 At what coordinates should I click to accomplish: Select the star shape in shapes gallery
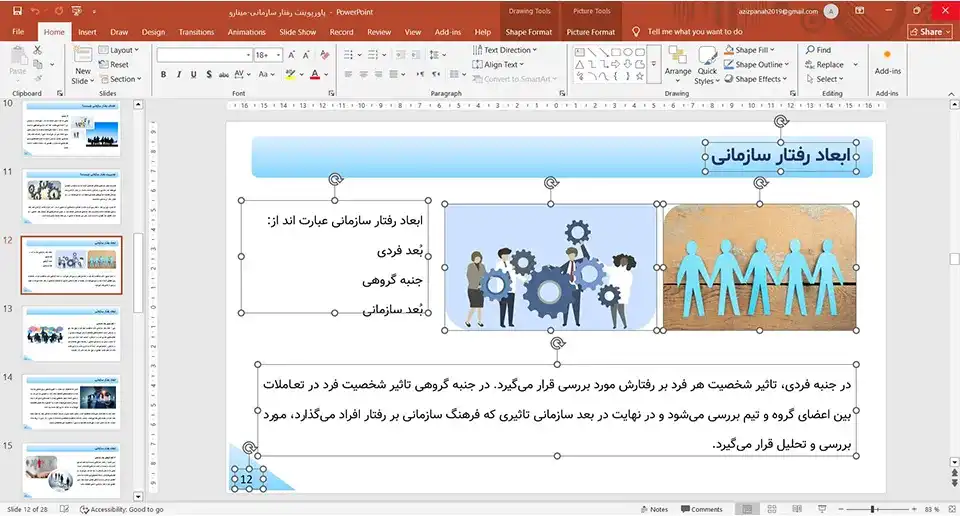click(x=639, y=77)
